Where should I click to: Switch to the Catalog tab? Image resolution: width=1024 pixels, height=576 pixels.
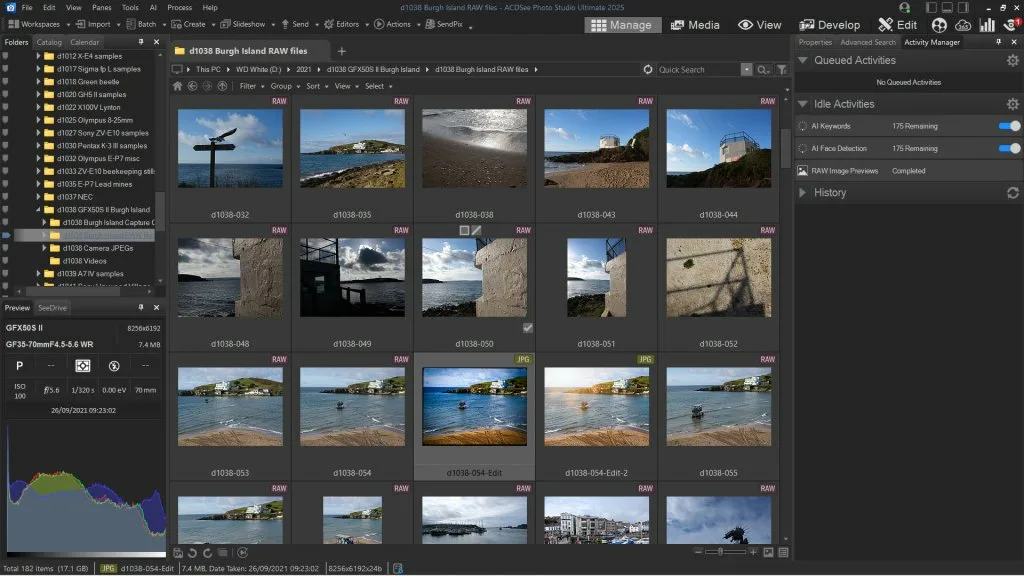point(48,42)
